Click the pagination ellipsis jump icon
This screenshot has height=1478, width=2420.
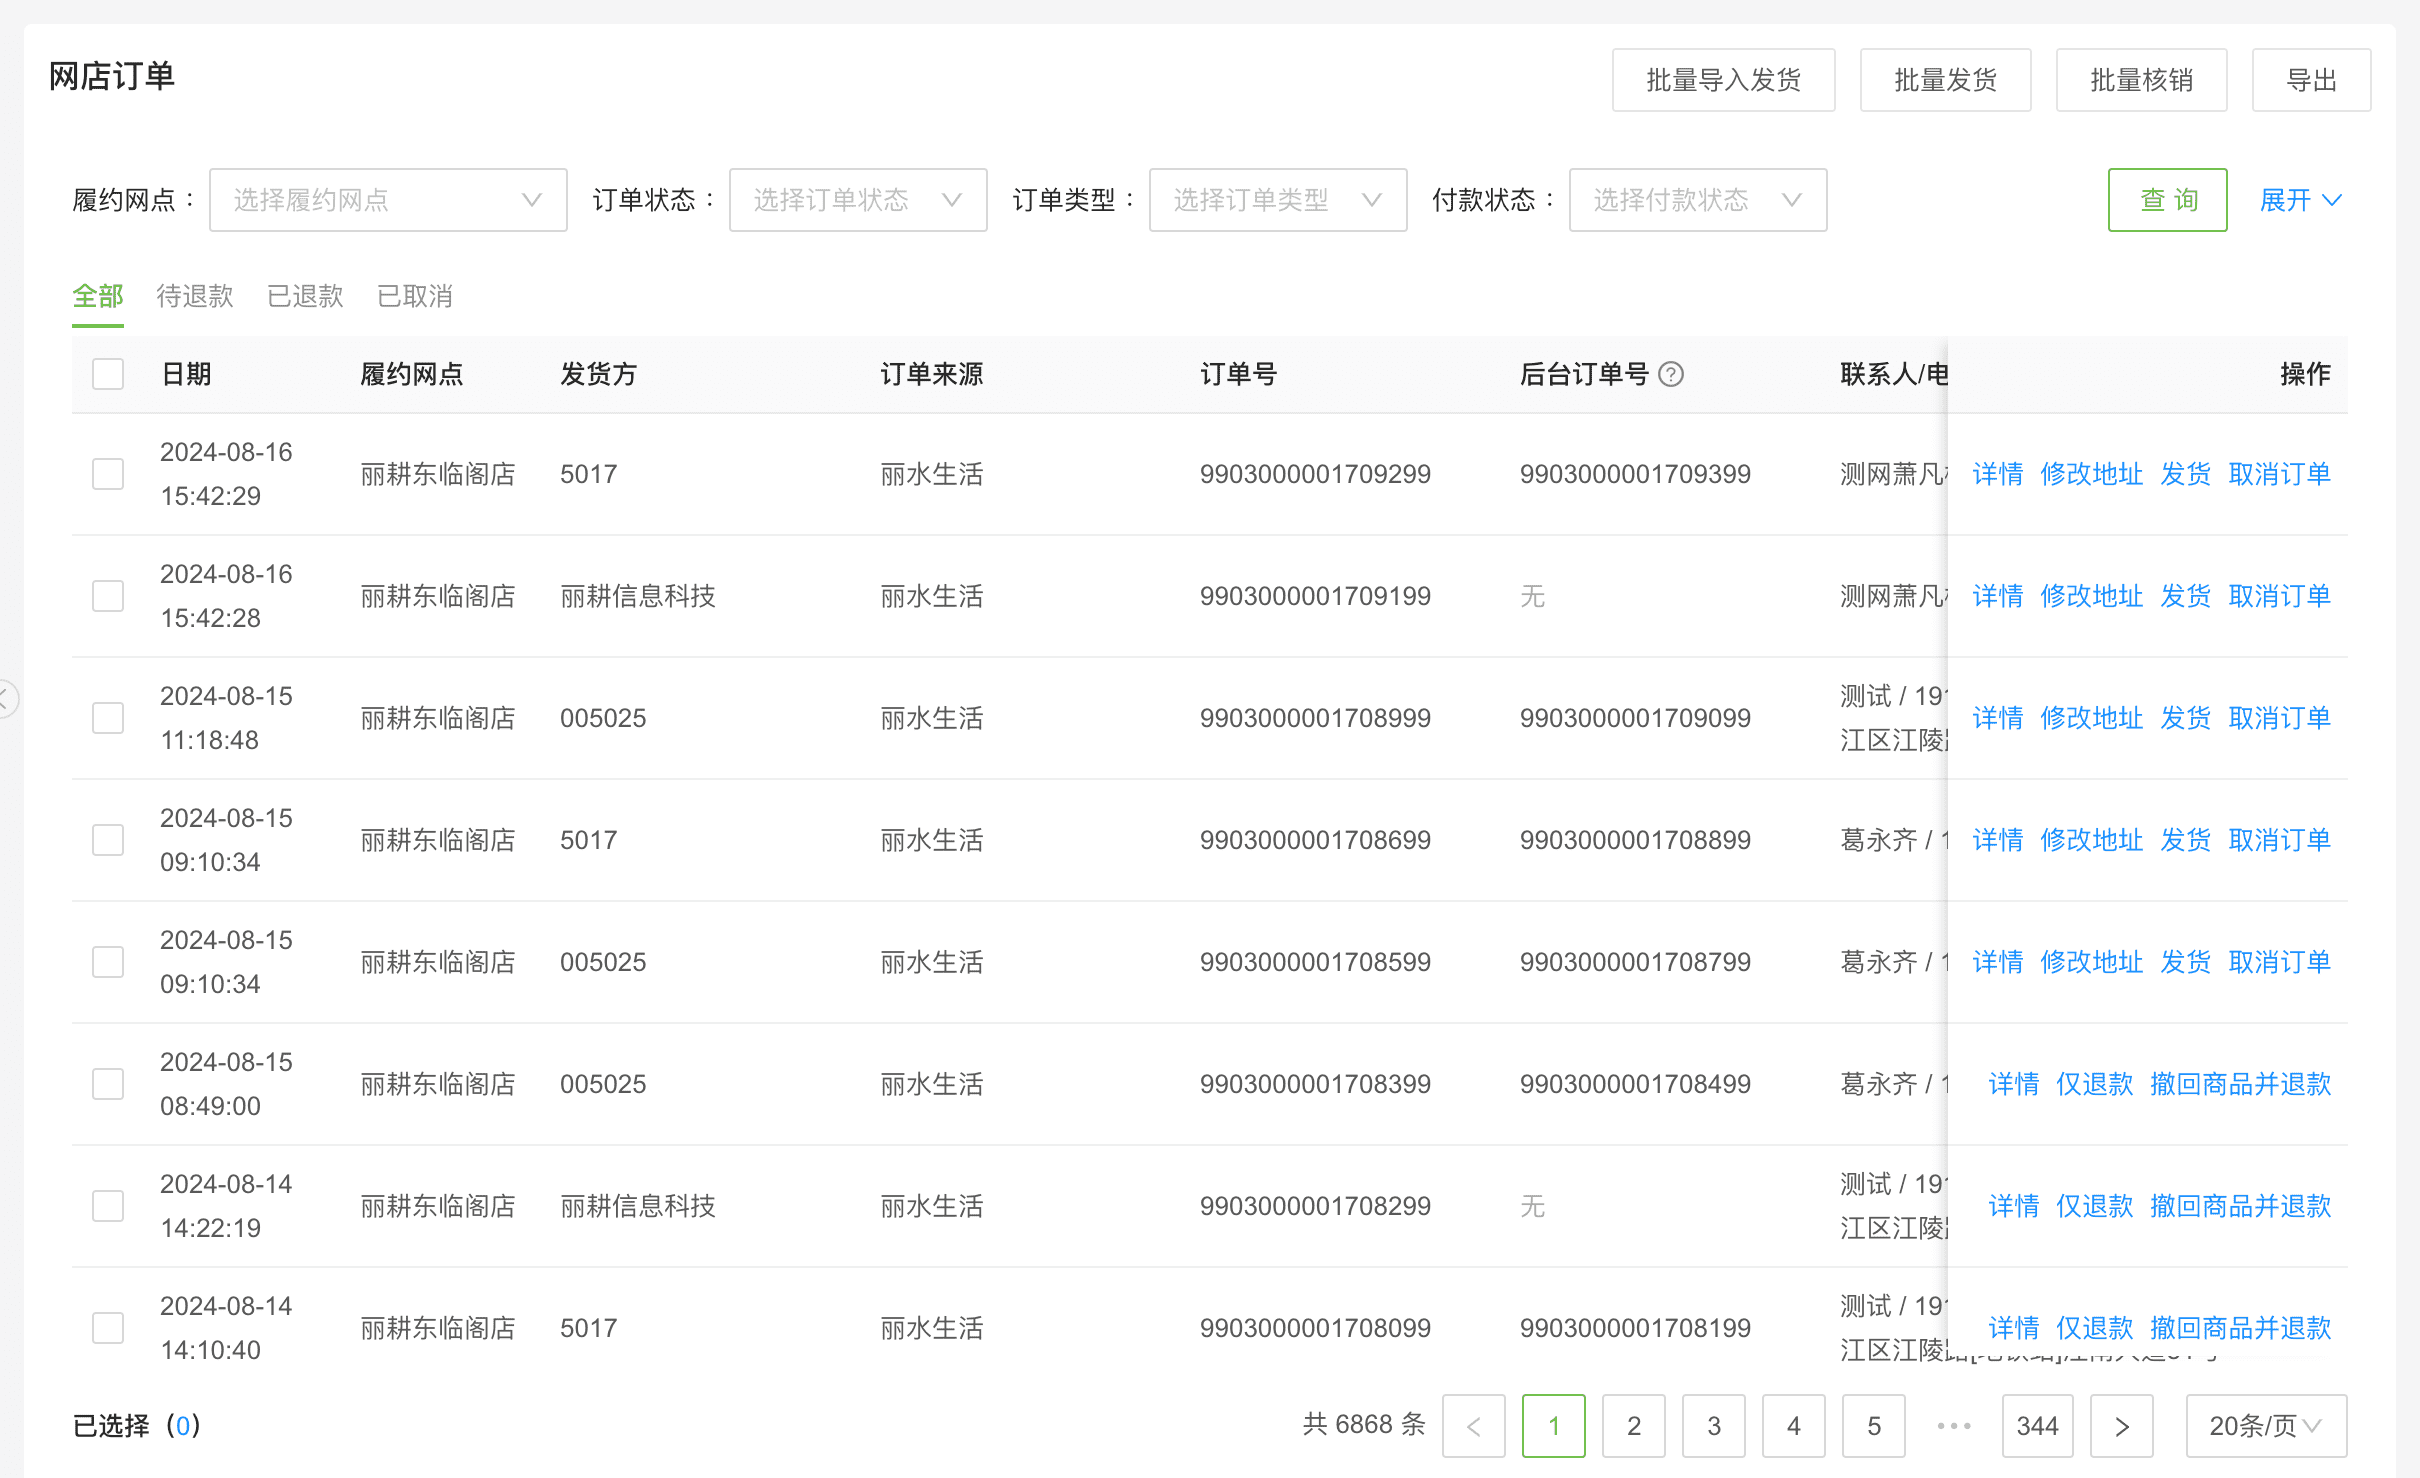tap(1953, 1425)
